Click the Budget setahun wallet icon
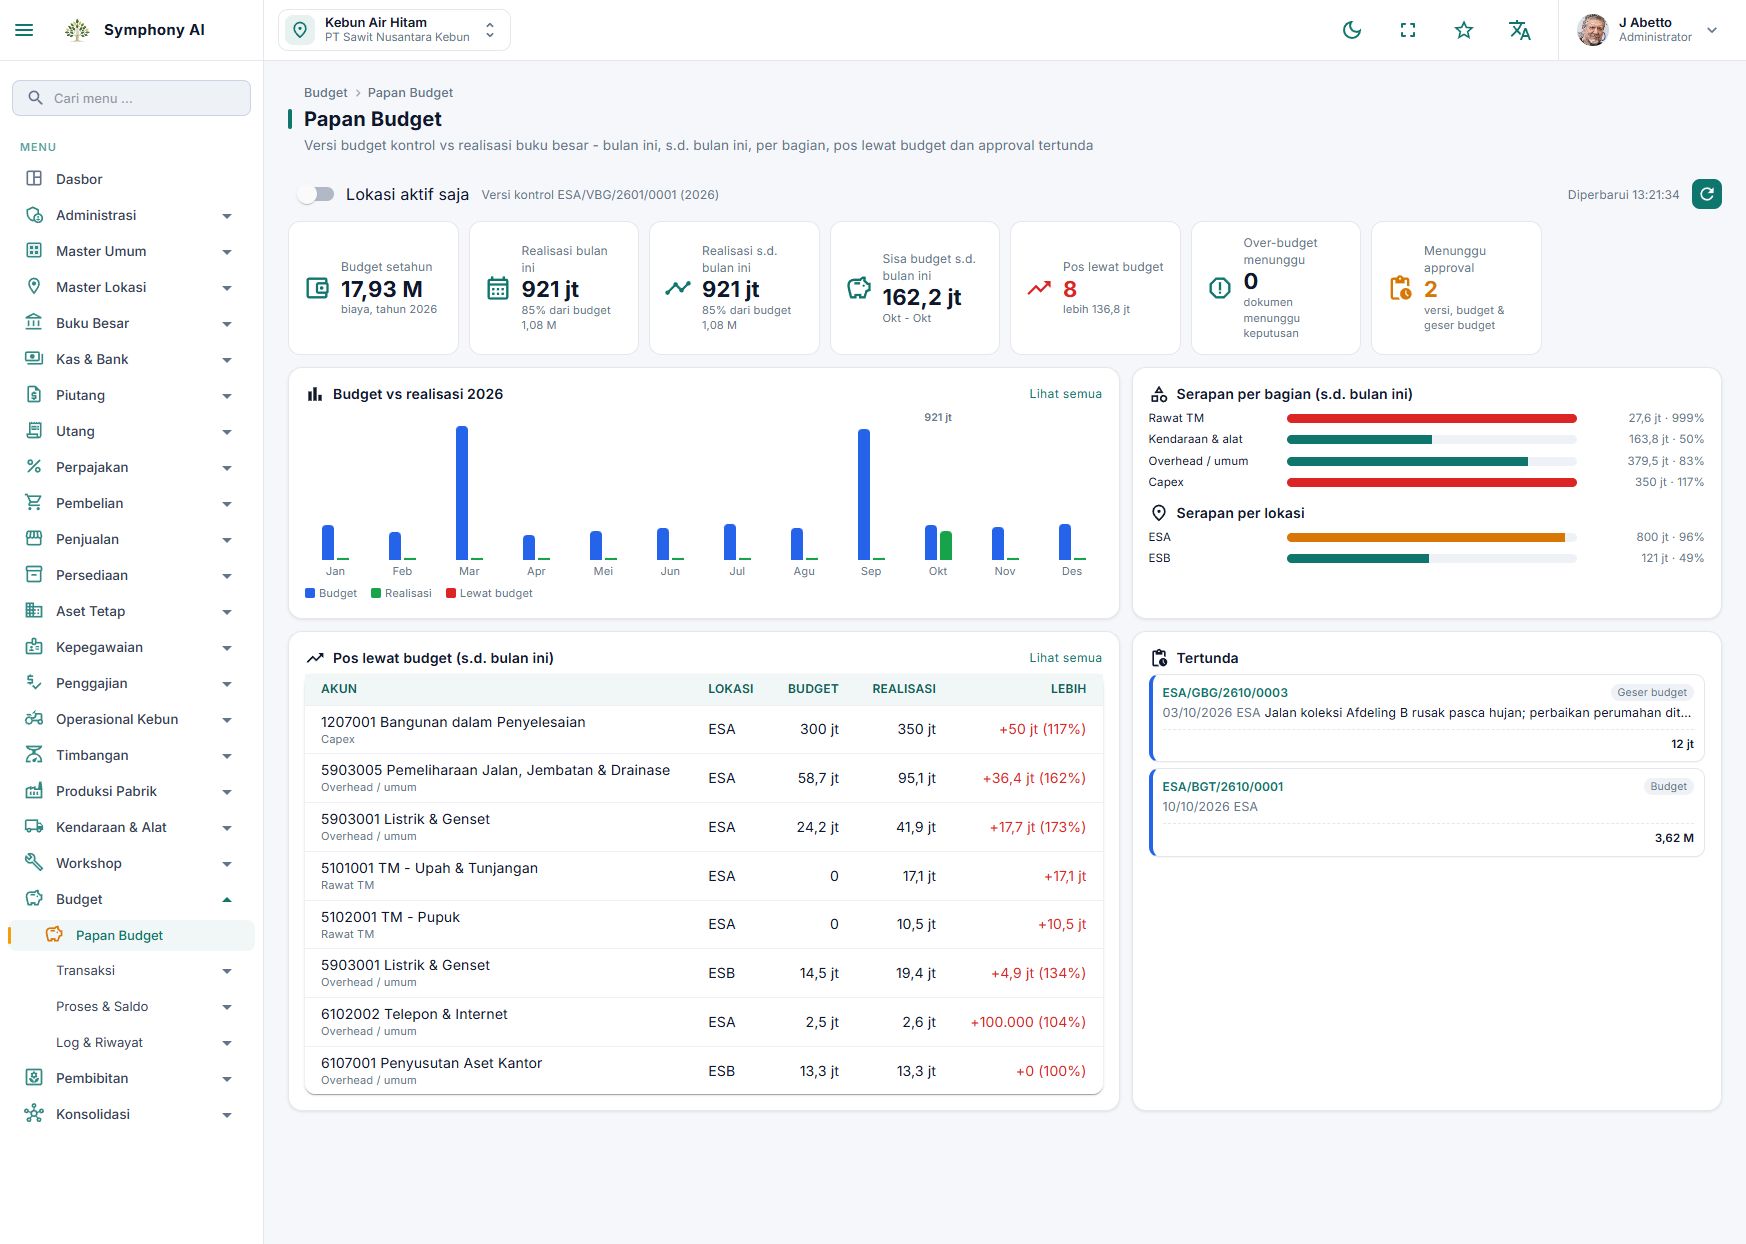 pos(317,288)
